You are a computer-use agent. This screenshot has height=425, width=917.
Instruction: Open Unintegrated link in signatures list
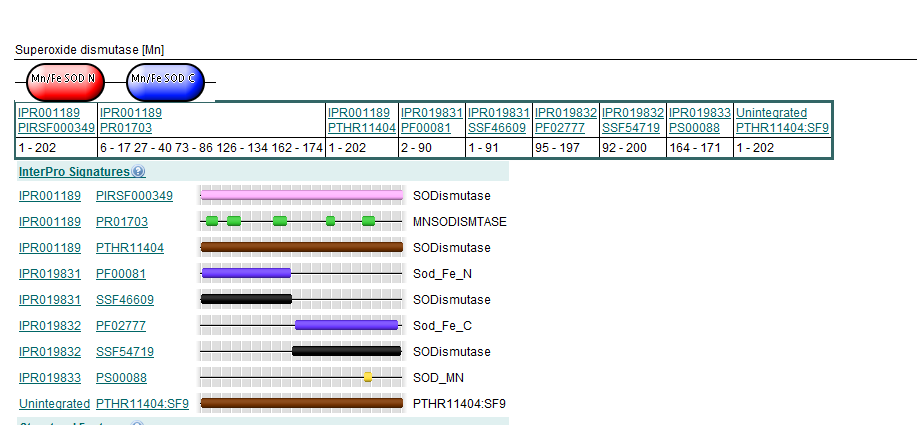(x=54, y=404)
